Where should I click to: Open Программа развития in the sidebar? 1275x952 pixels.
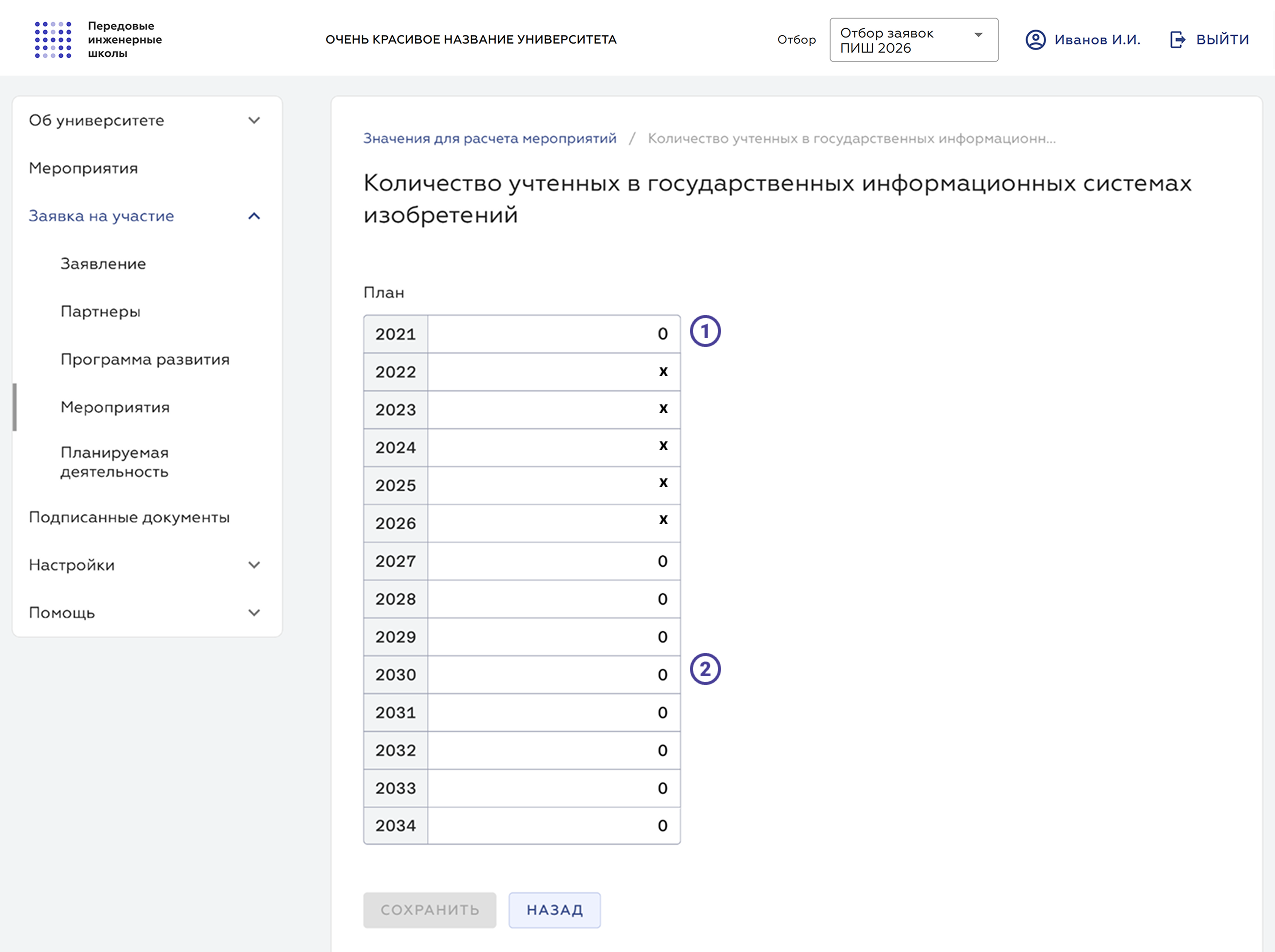click(145, 360)
